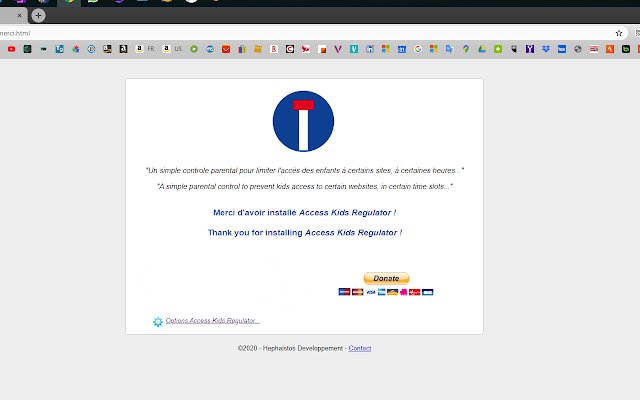Screen dimensions: 640x400
Task: Open the Dropbox bookmark
Action: click(546, 49)
